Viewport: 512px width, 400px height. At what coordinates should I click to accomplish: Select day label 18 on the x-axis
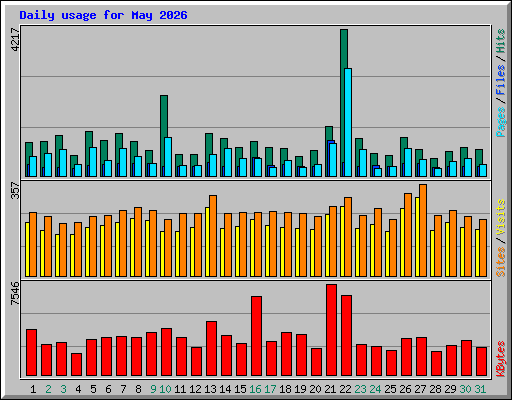point(285,389)
